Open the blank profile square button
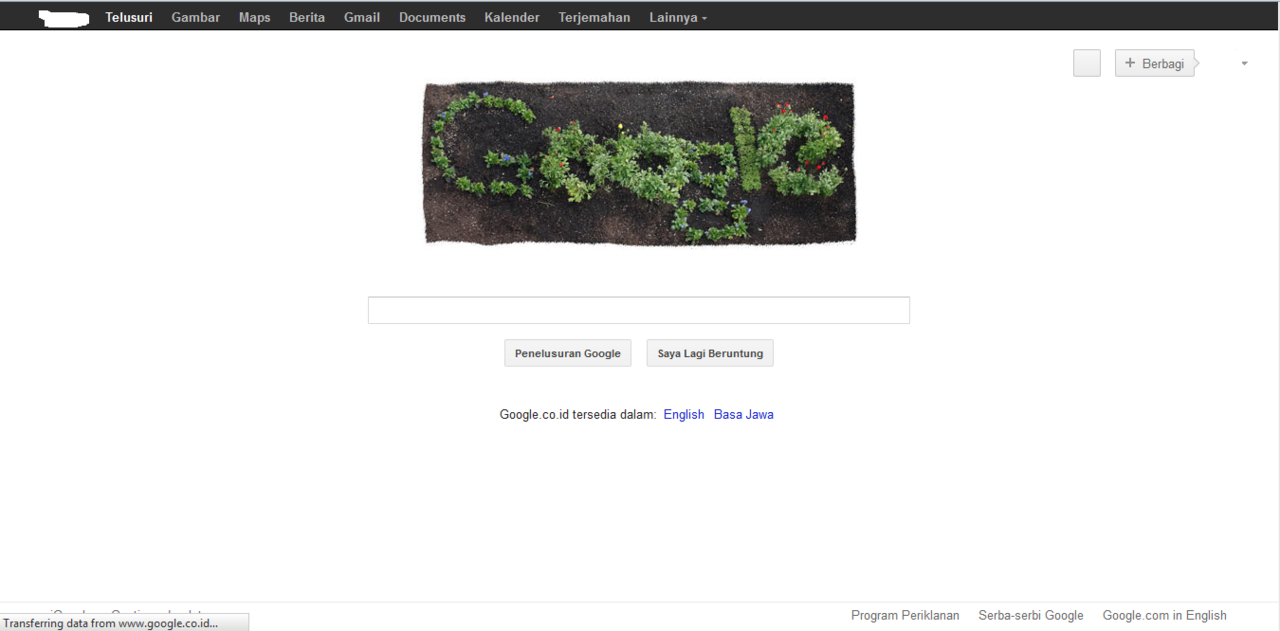Screen dimensions: 1280x631 tap(1087, 63)
